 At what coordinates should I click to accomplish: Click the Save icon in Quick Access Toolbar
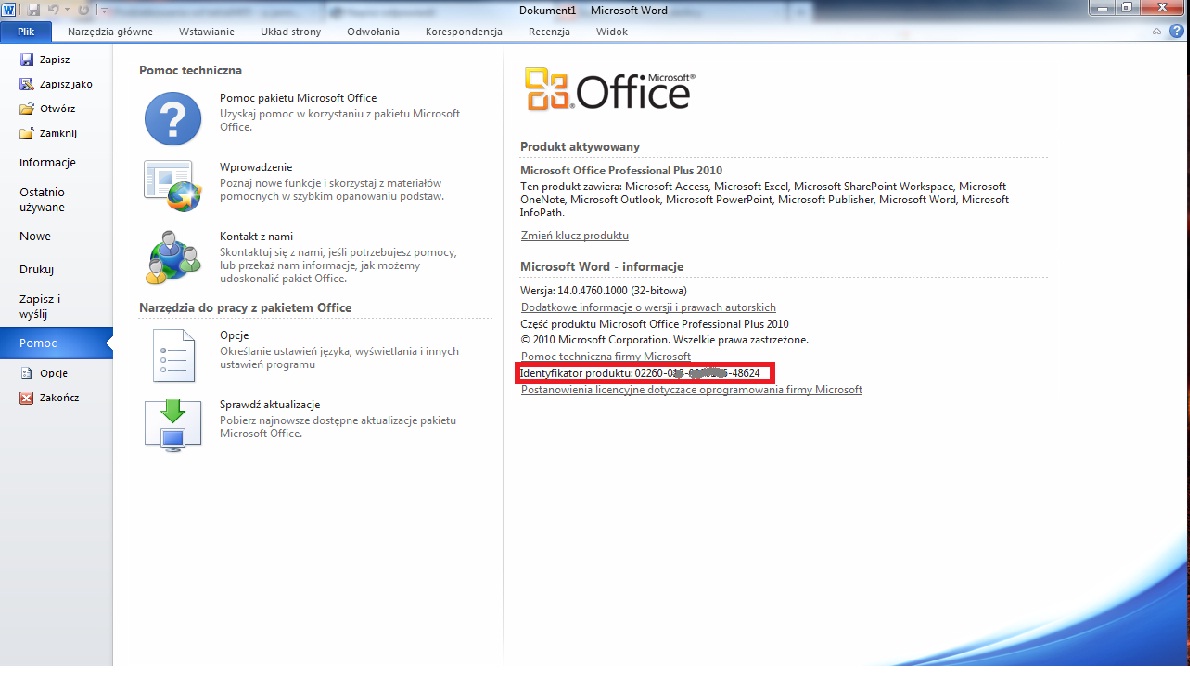(34, 10)
